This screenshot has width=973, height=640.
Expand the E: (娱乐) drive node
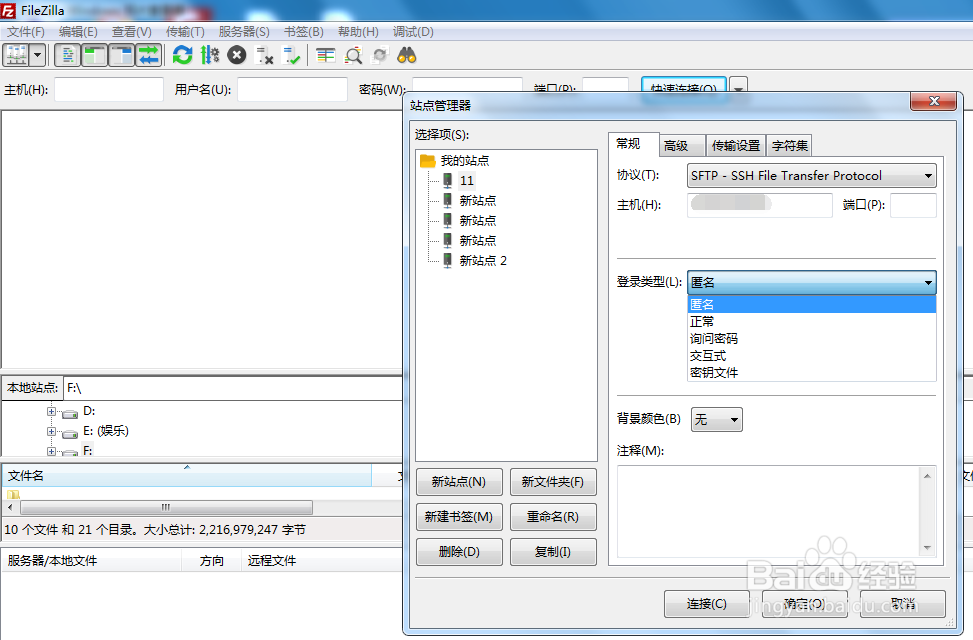coord(52,431)
